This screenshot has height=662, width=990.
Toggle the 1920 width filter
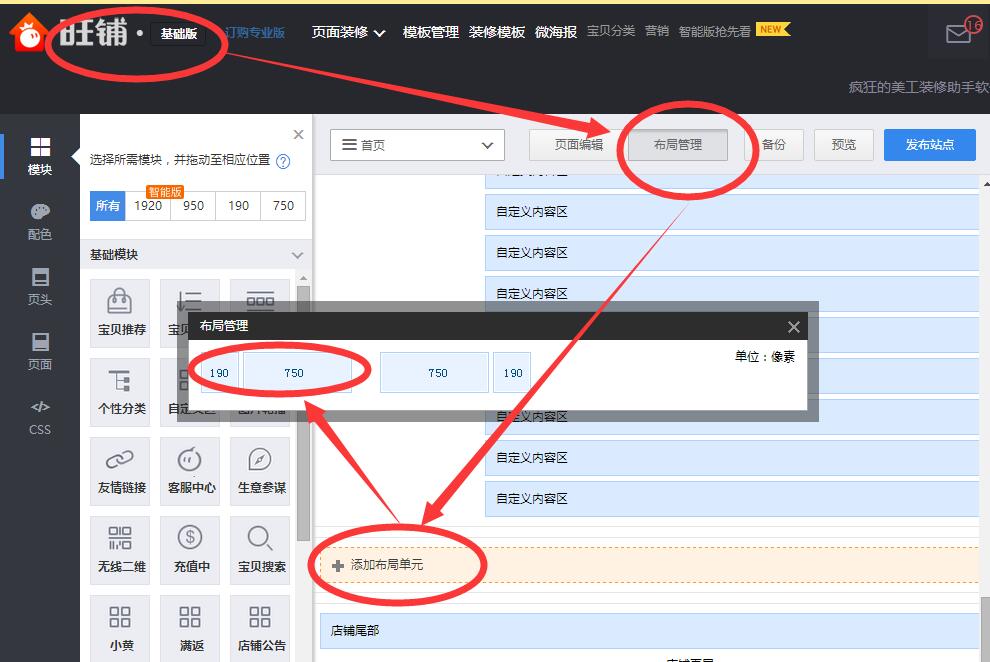click(148, 206)
